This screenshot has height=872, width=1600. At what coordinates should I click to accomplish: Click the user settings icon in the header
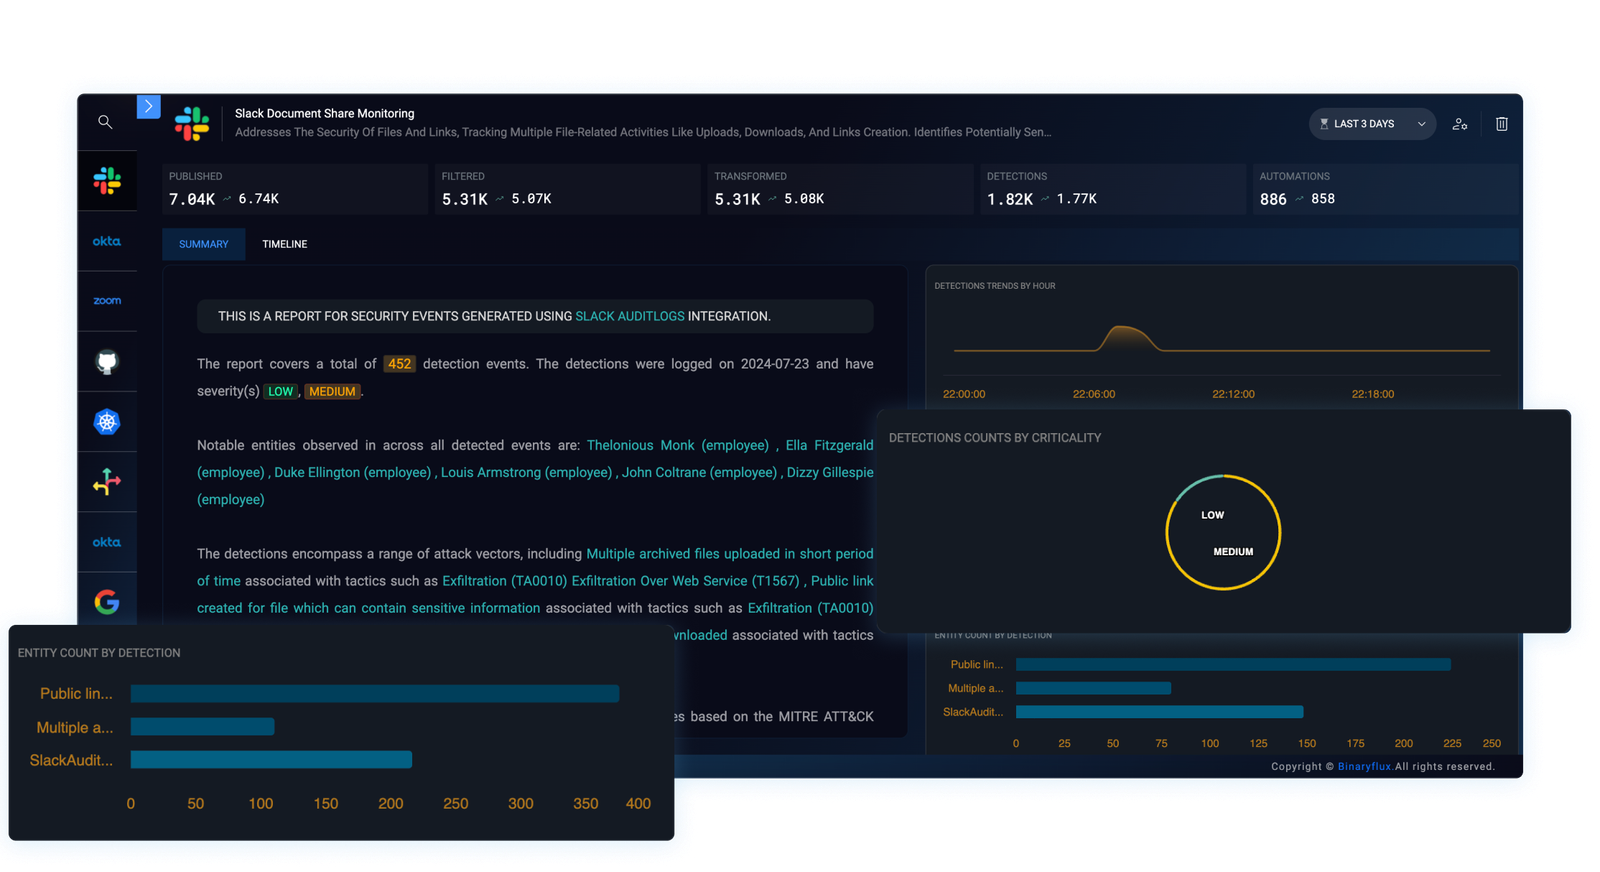point(1460,124)
